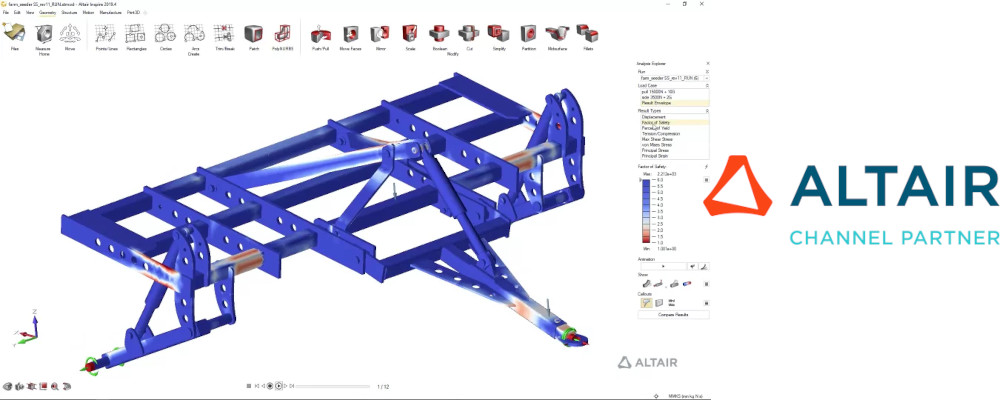The image size is (1000, 400).
Task: Select the Scale tool
Action: coord(410,33)
